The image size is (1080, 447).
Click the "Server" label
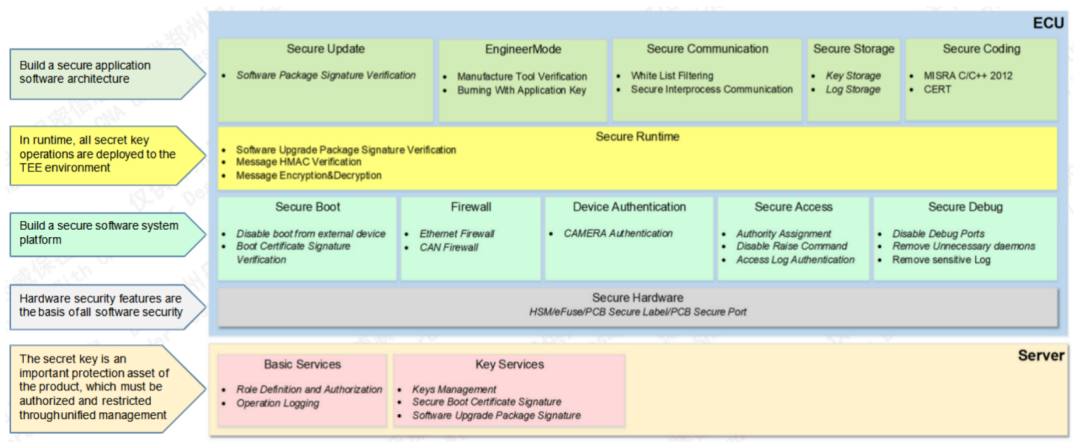[1041, 355]
